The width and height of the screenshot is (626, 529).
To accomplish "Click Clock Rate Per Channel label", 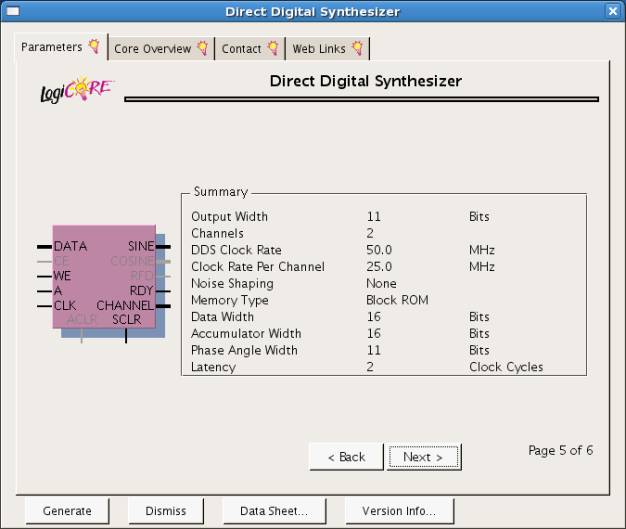I will pos(258,267).
